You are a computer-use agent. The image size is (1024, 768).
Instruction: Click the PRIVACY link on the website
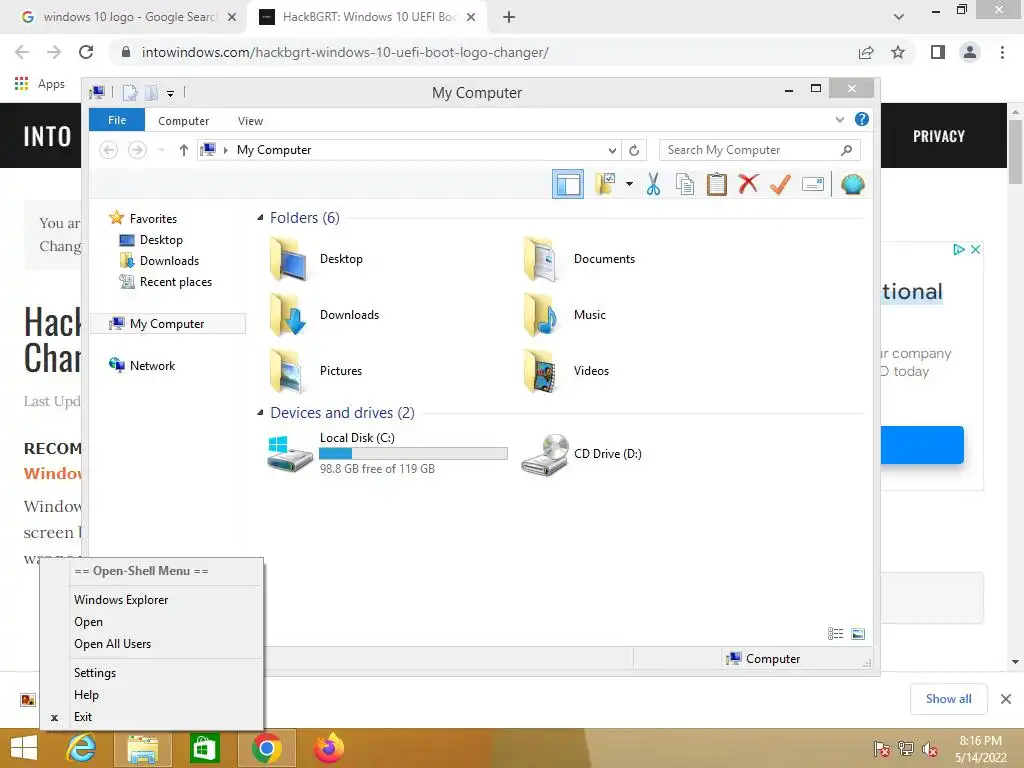(938, 136)
